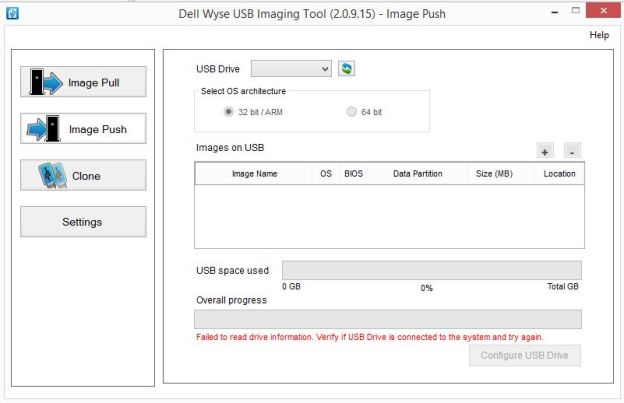Viewport: 624px width, 403px height.
Task: Click the app icon in title bar
Action: pos(12,12)
